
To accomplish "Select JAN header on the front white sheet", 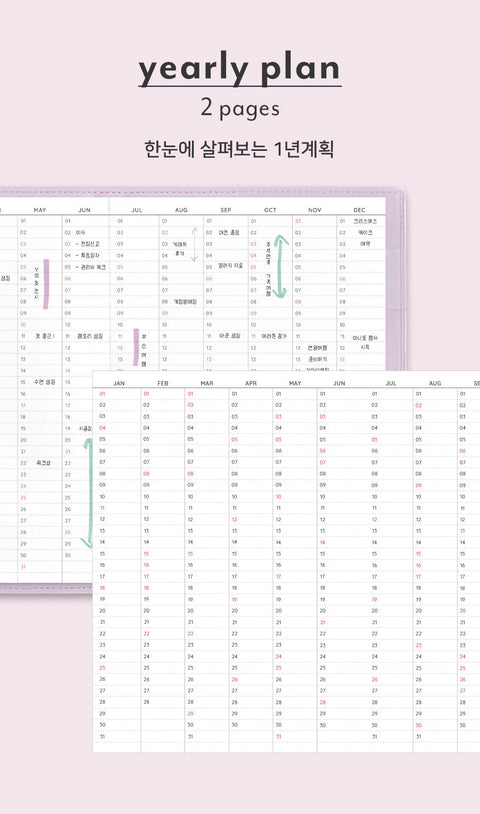I will click(x=119, y=383).
